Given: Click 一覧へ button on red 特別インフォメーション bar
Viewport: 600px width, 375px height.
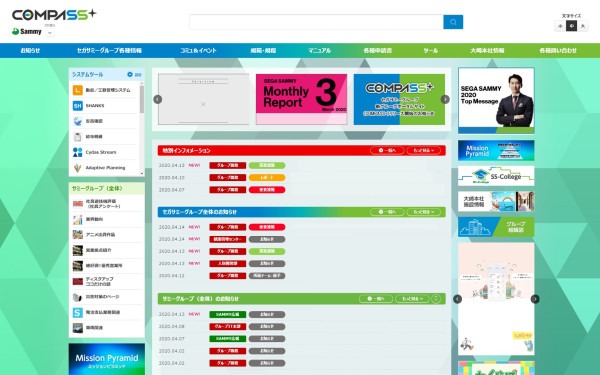Looking at the screenshot, I should [387, 150].
